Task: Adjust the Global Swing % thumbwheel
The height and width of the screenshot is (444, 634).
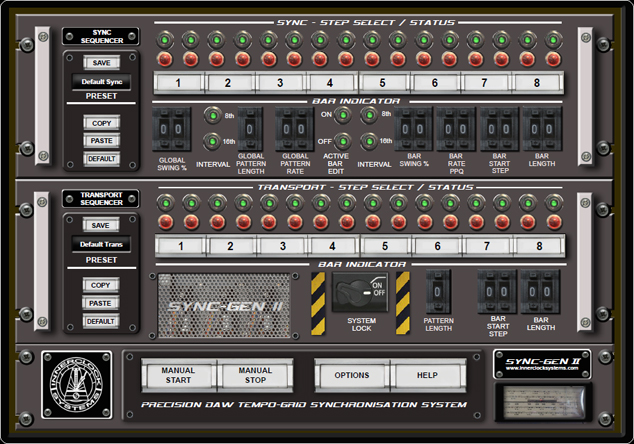Action: [x=169, y=127]
